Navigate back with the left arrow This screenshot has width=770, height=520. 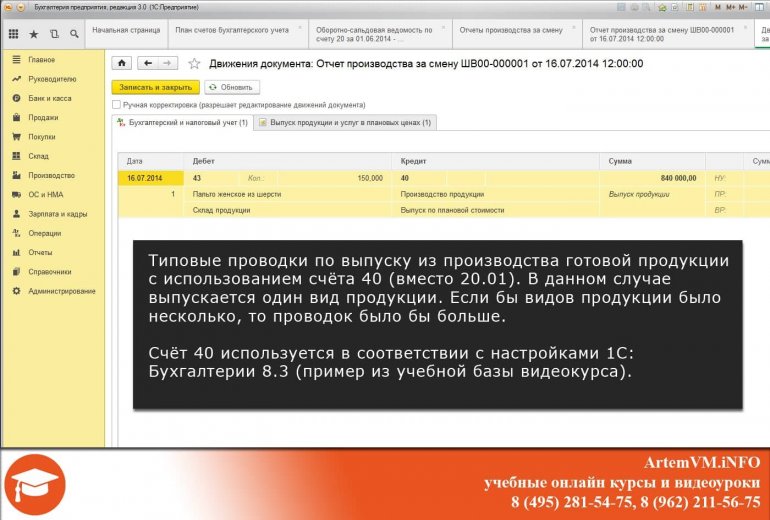(x=148, y=63)
